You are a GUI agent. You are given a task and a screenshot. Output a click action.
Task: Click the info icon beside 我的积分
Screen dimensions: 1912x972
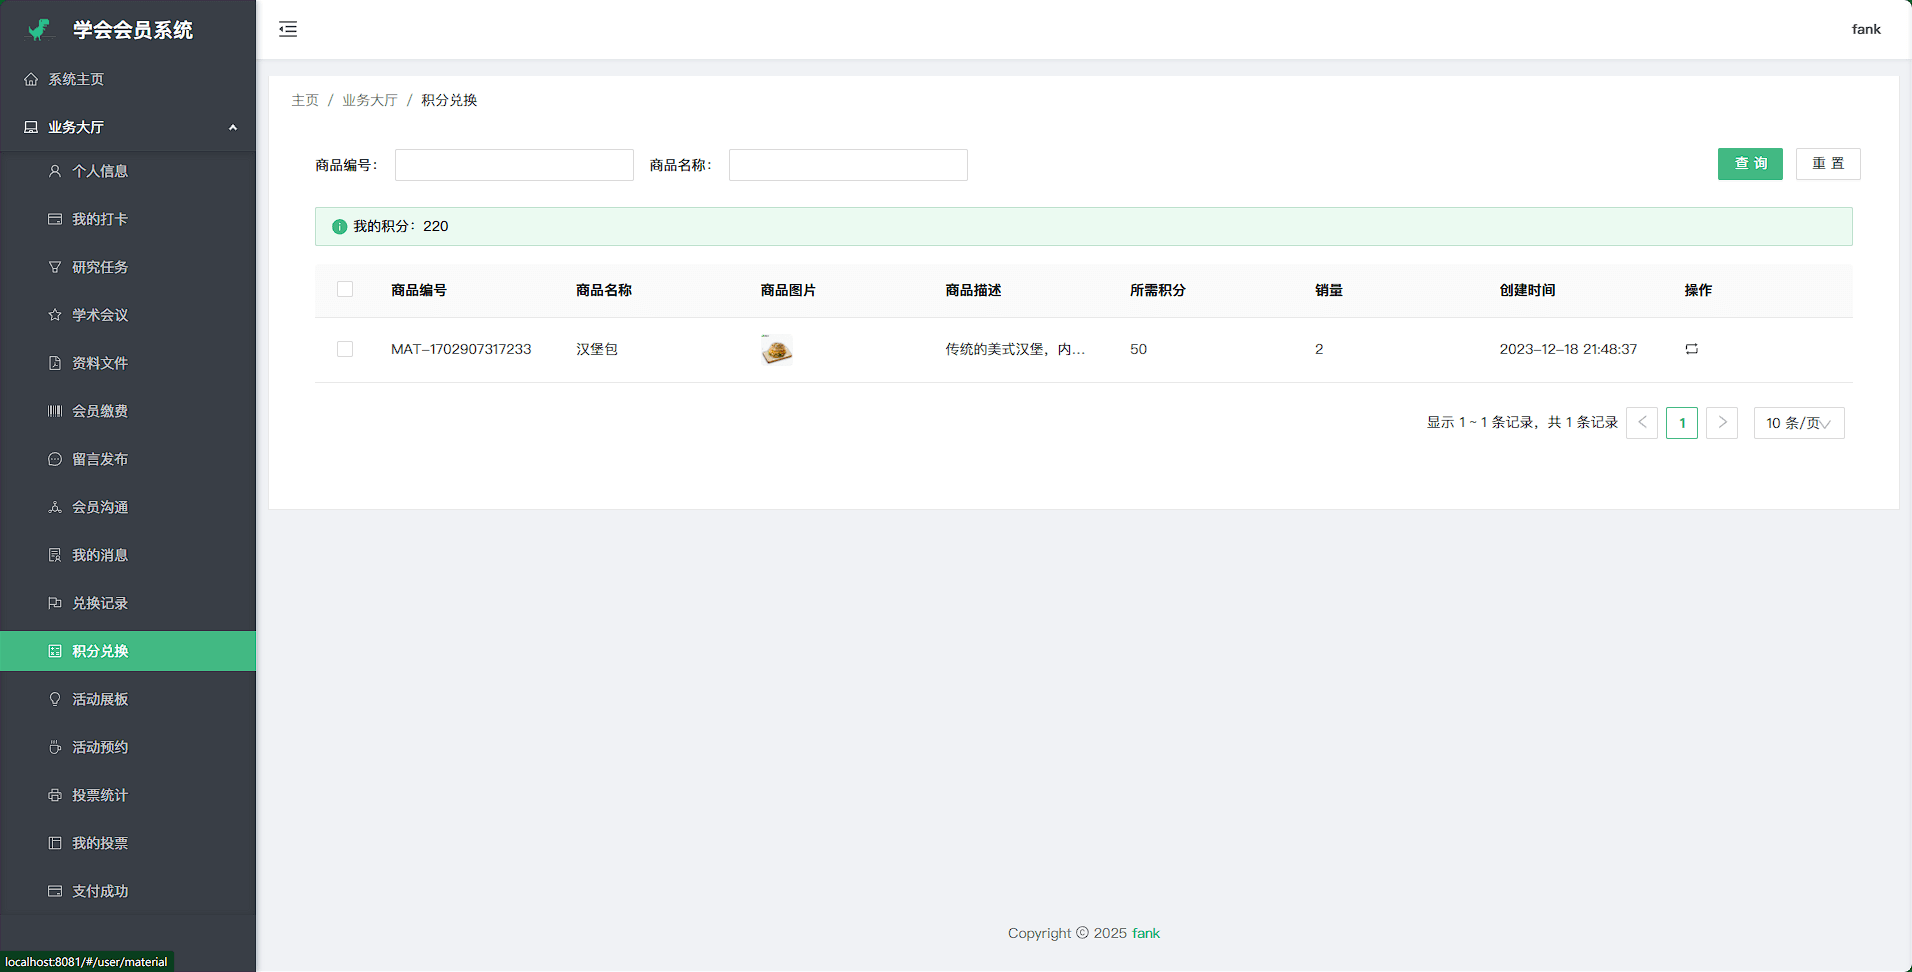click(x=339, y=227)
